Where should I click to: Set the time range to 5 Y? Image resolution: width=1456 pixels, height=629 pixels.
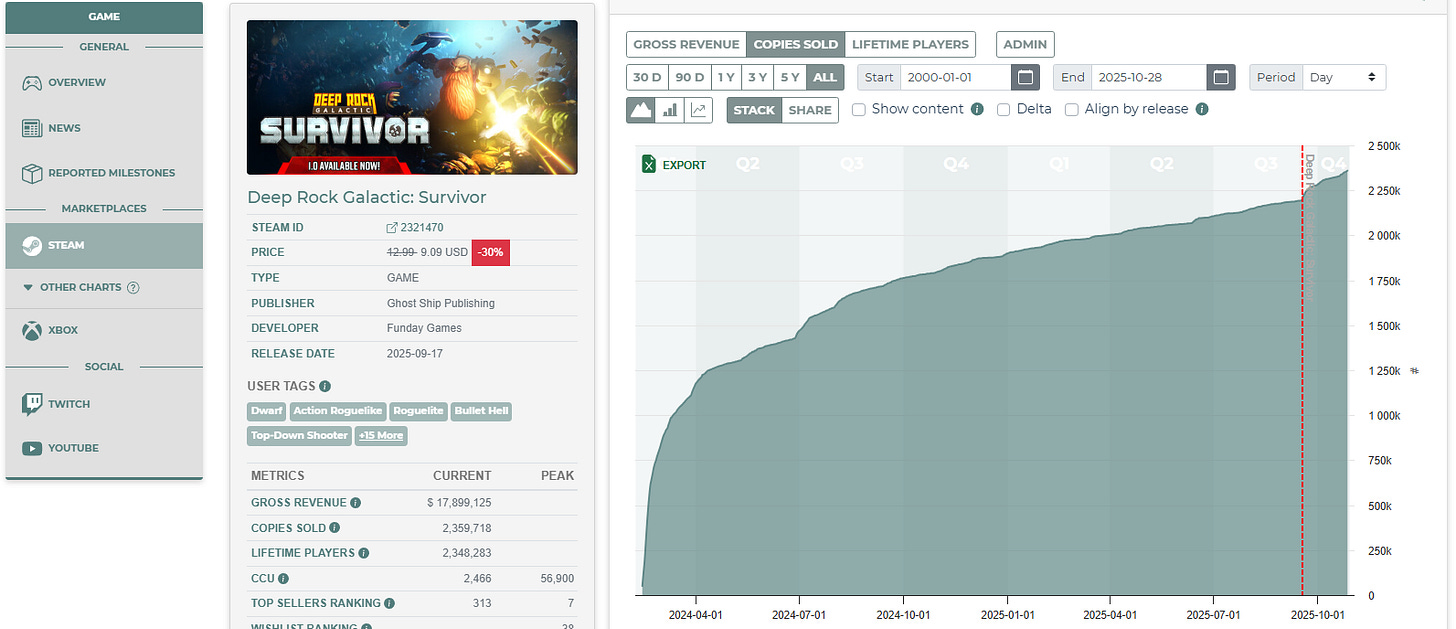789,77
